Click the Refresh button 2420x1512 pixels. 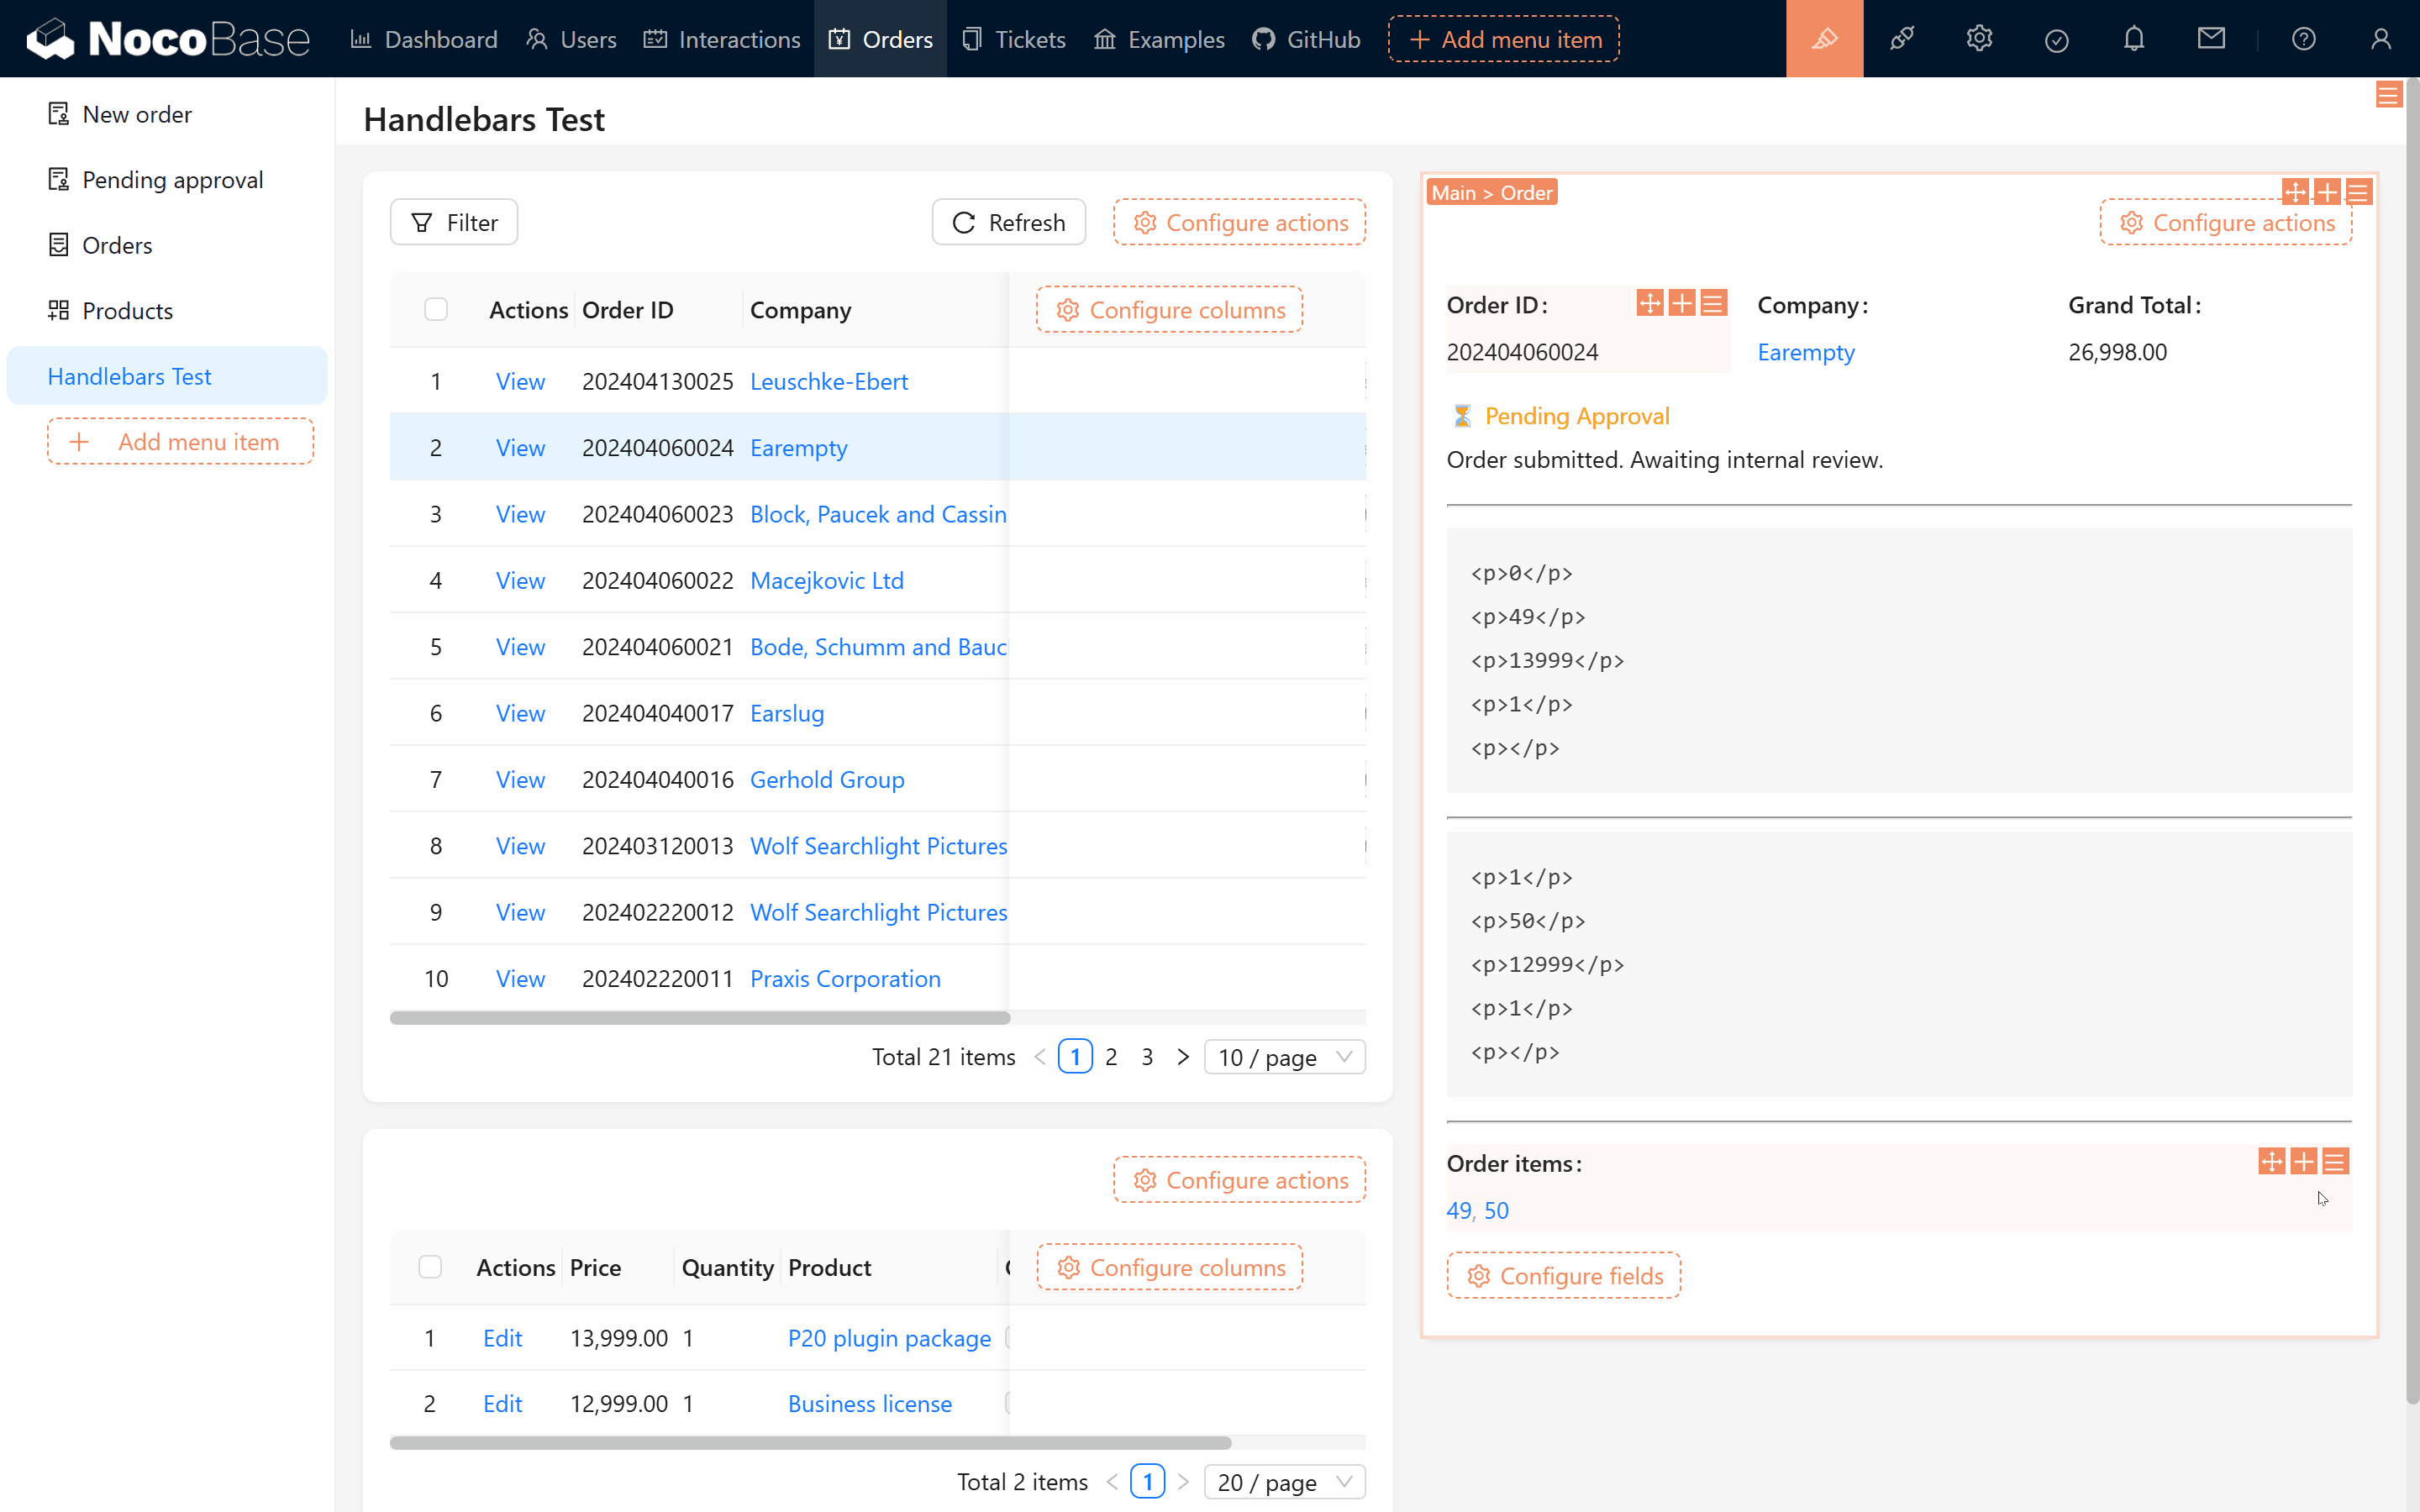pyautogui.click(x=1008, y=222)
